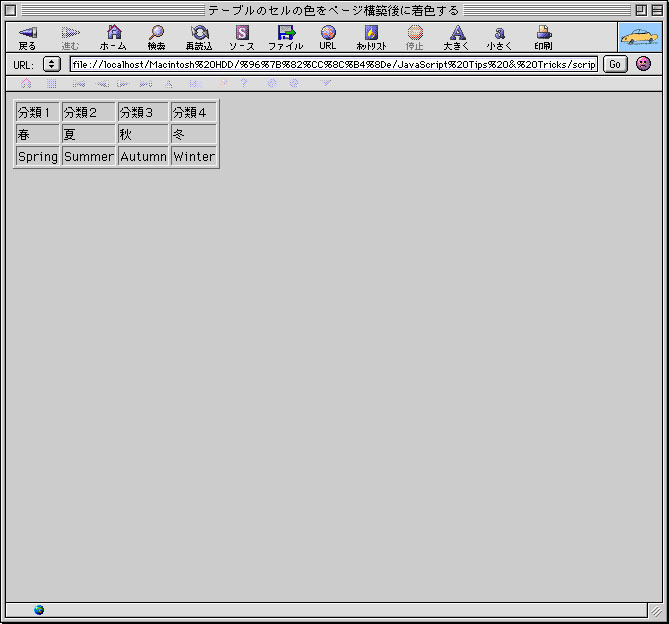Click the File (ファイル) toolbar icon
669x624 pixels.
[285, 37]
